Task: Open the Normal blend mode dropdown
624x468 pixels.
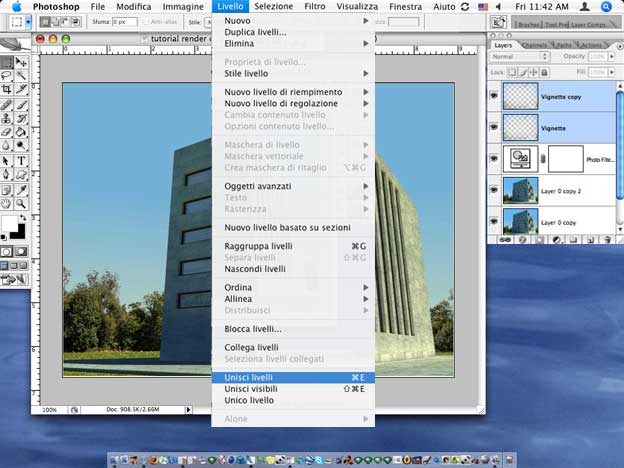Action: click(x=516, y=57)
